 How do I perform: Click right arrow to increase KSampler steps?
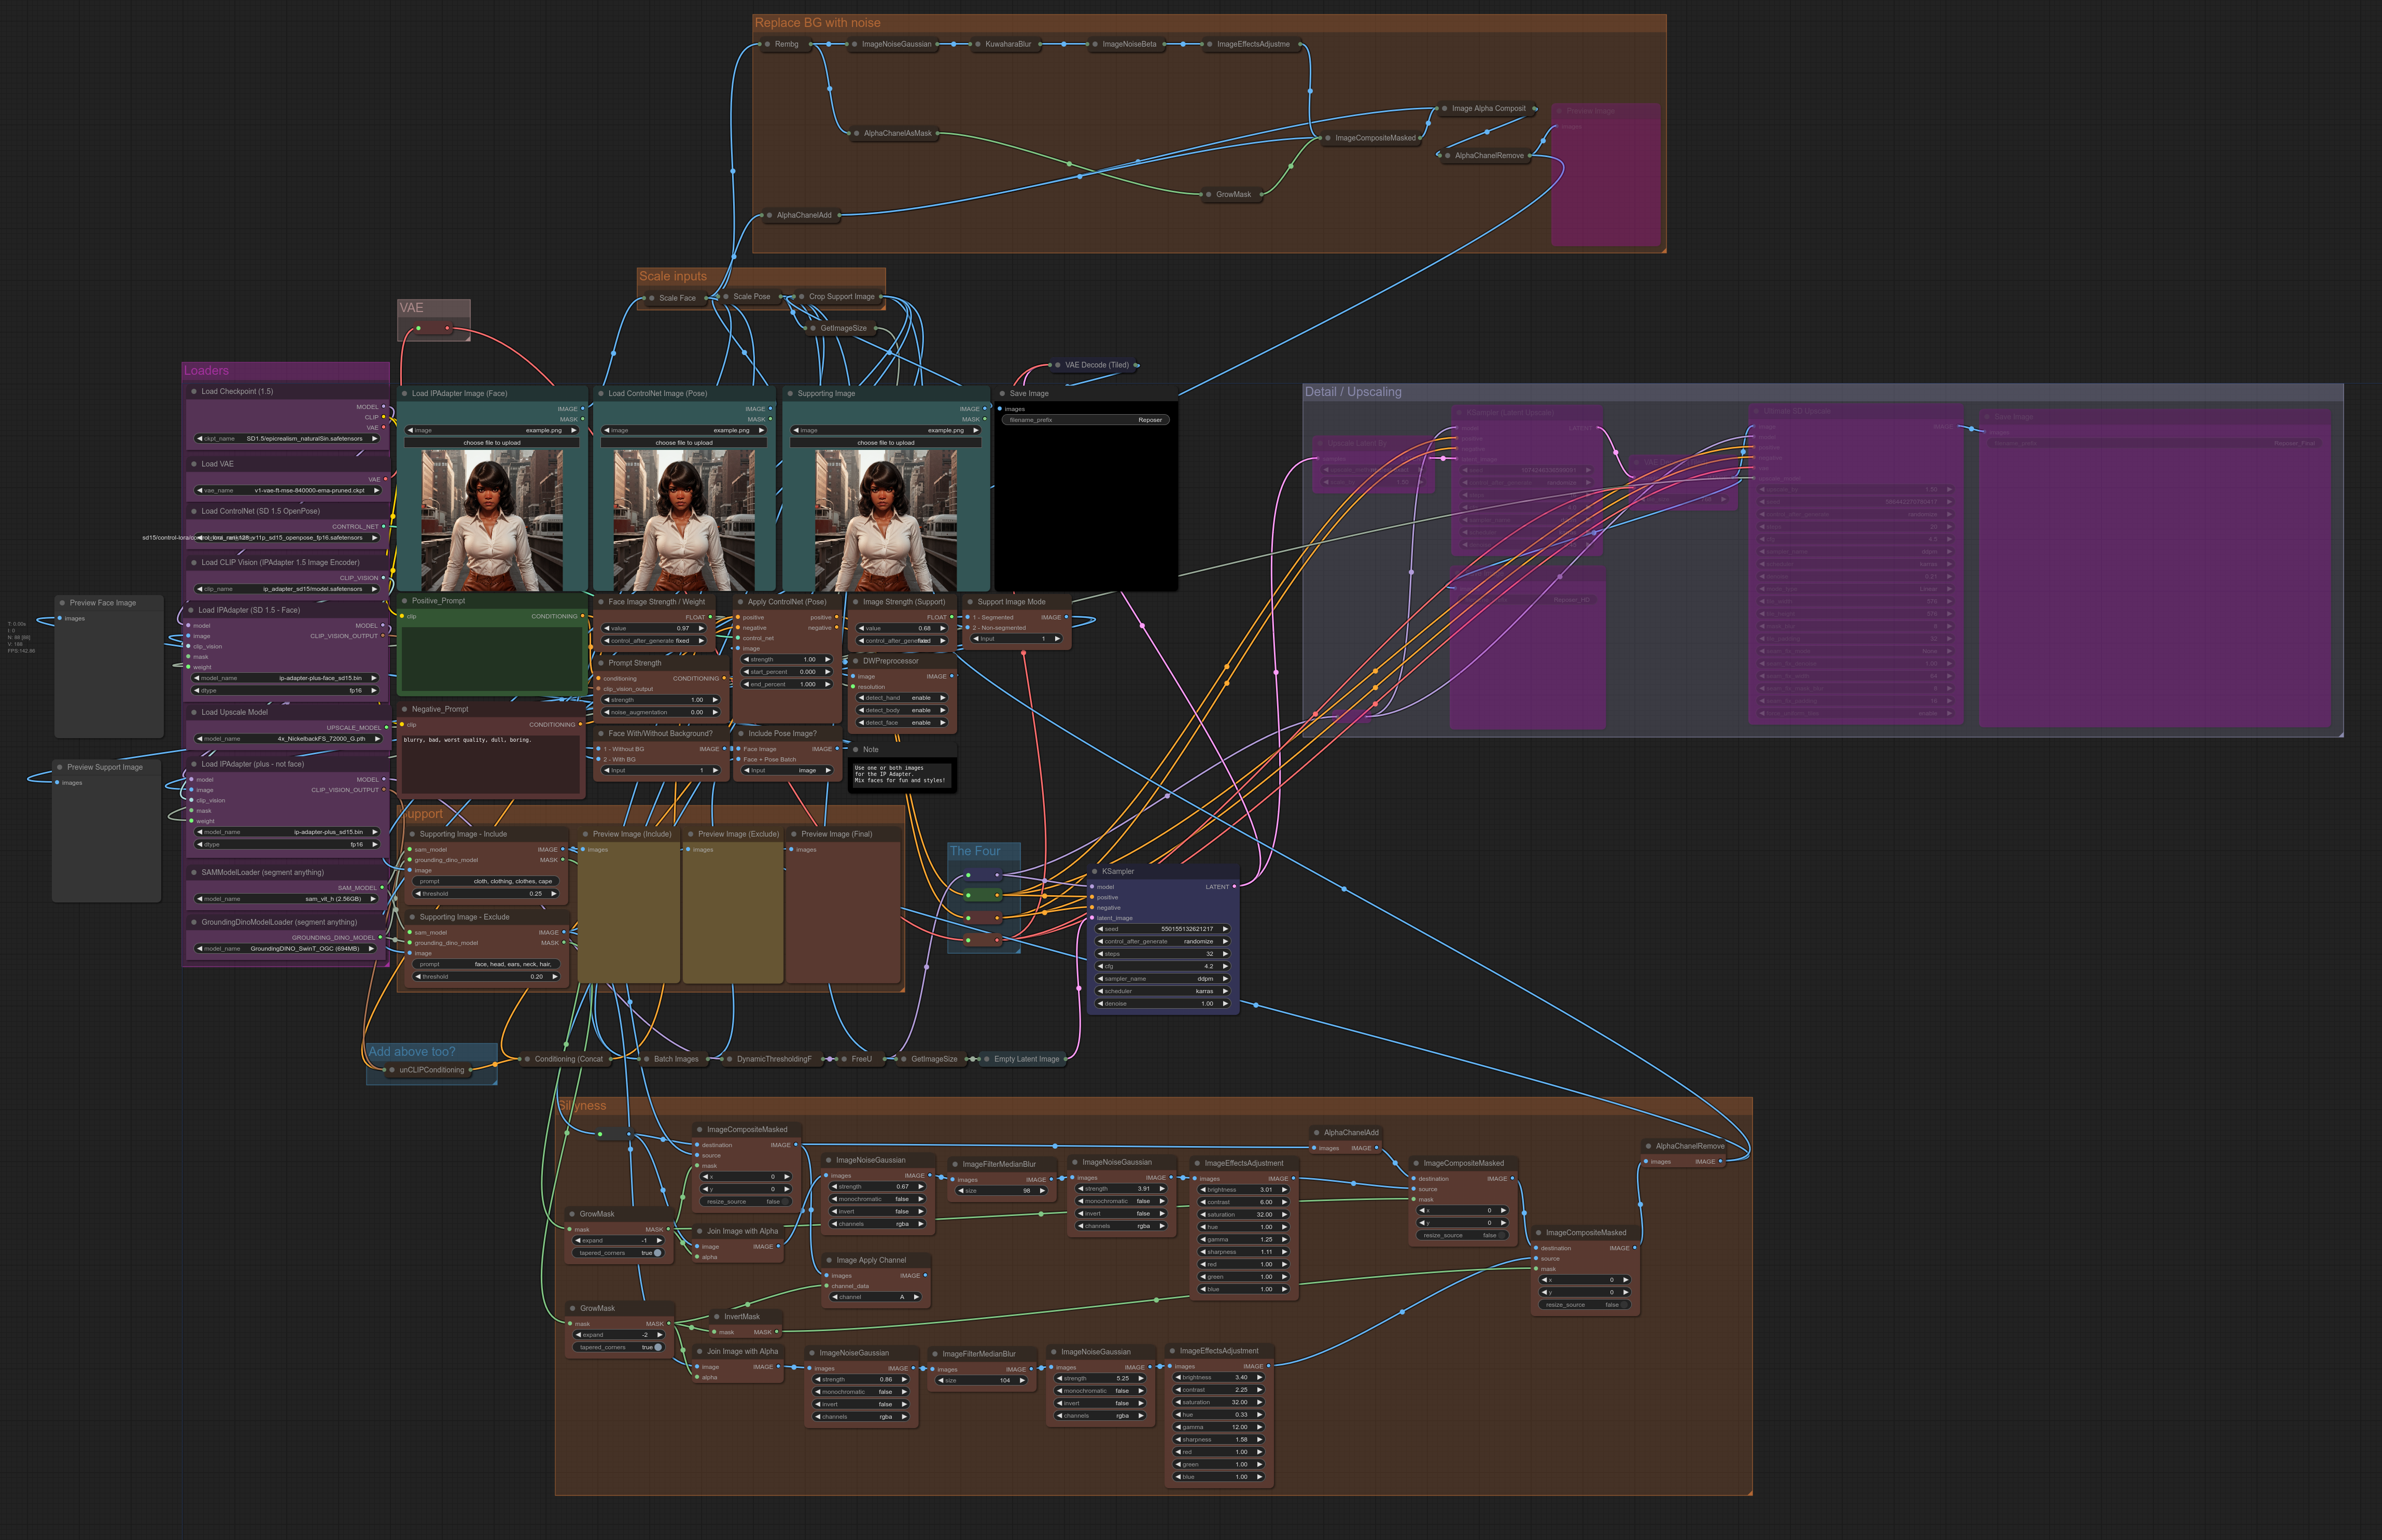pos(1225,954)
